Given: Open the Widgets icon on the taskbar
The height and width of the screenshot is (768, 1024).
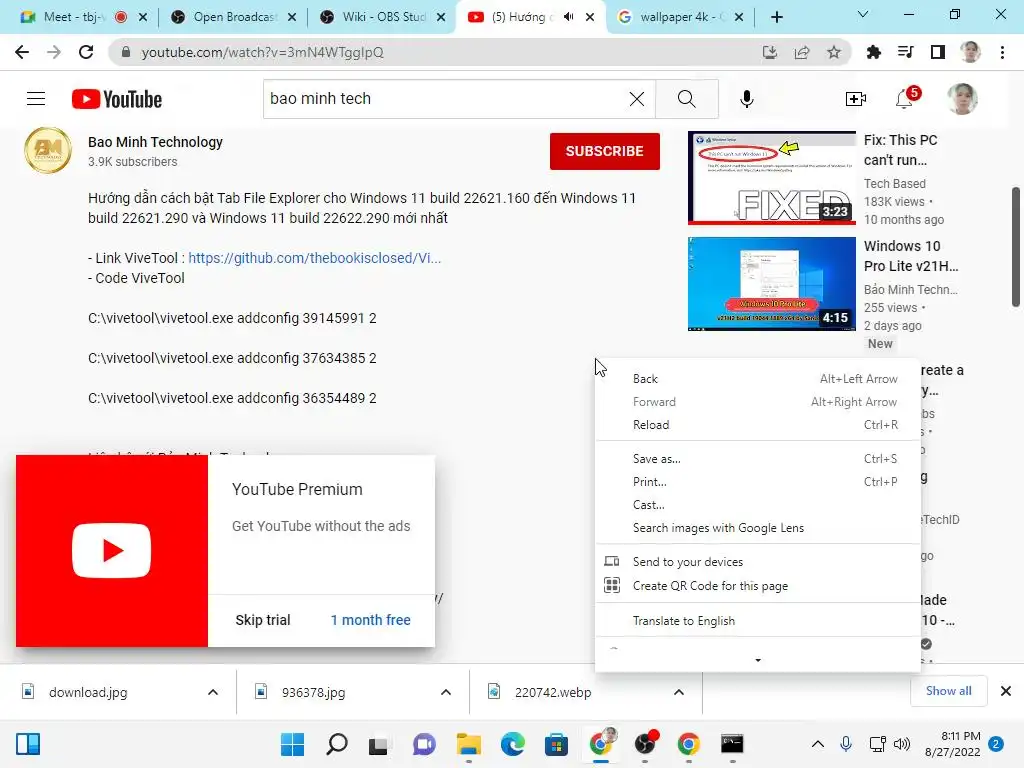Looking at the screenshot, I should tap(28, 744).
